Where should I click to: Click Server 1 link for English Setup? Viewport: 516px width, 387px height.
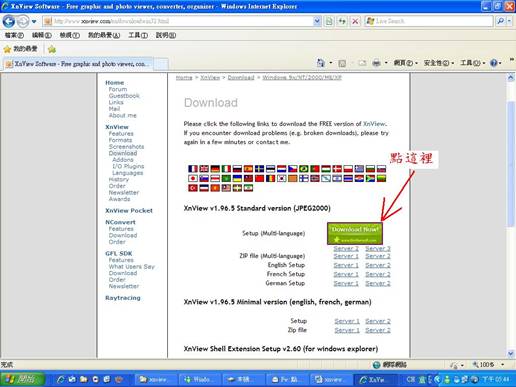pos(346,265)
